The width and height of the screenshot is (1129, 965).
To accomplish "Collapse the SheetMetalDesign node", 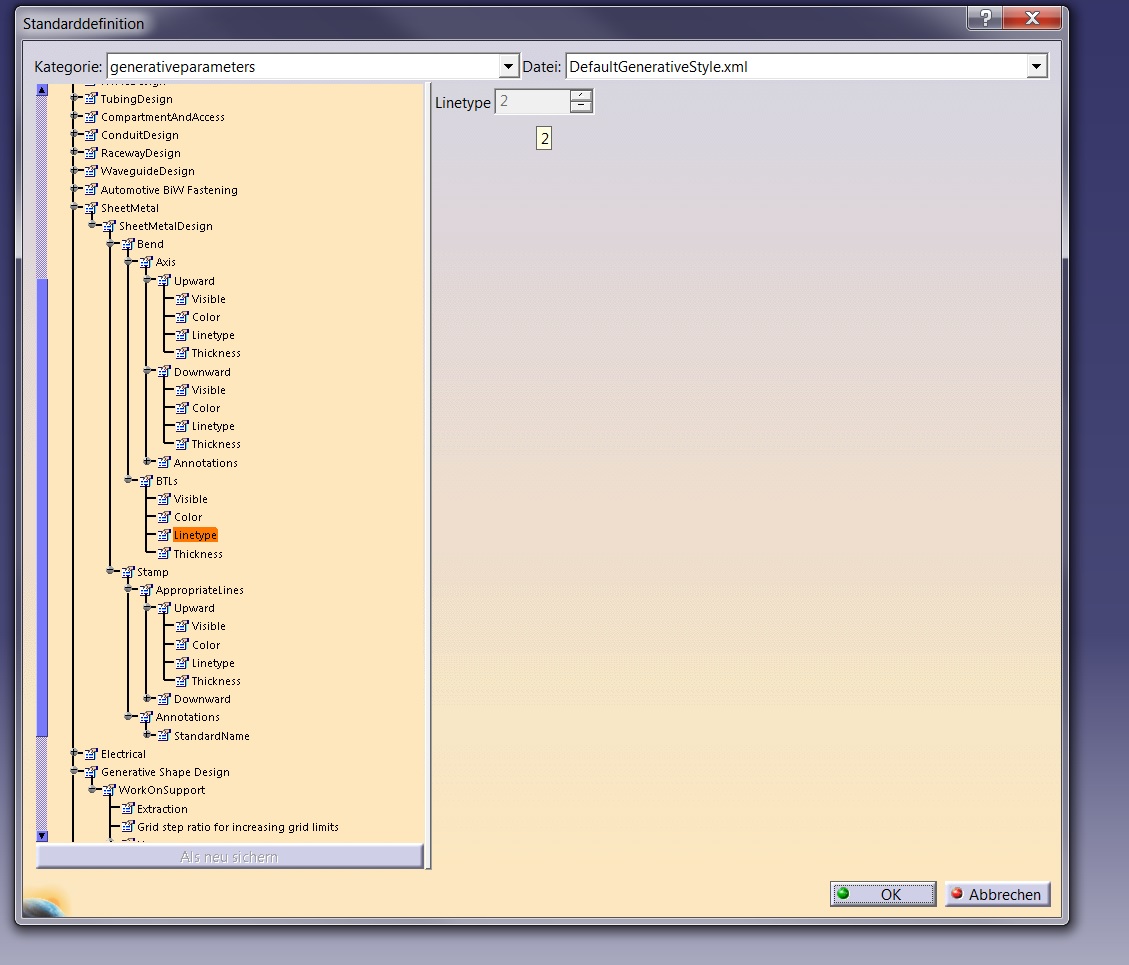I will [92, 225].
